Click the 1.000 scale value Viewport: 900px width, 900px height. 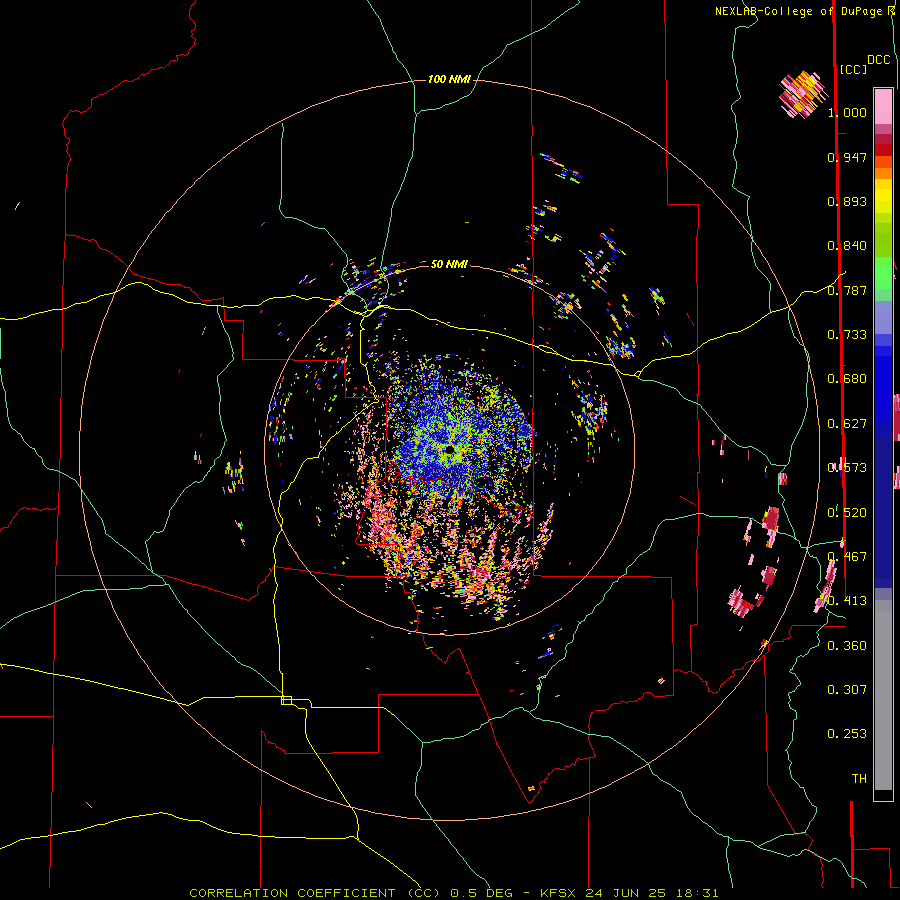847,112
